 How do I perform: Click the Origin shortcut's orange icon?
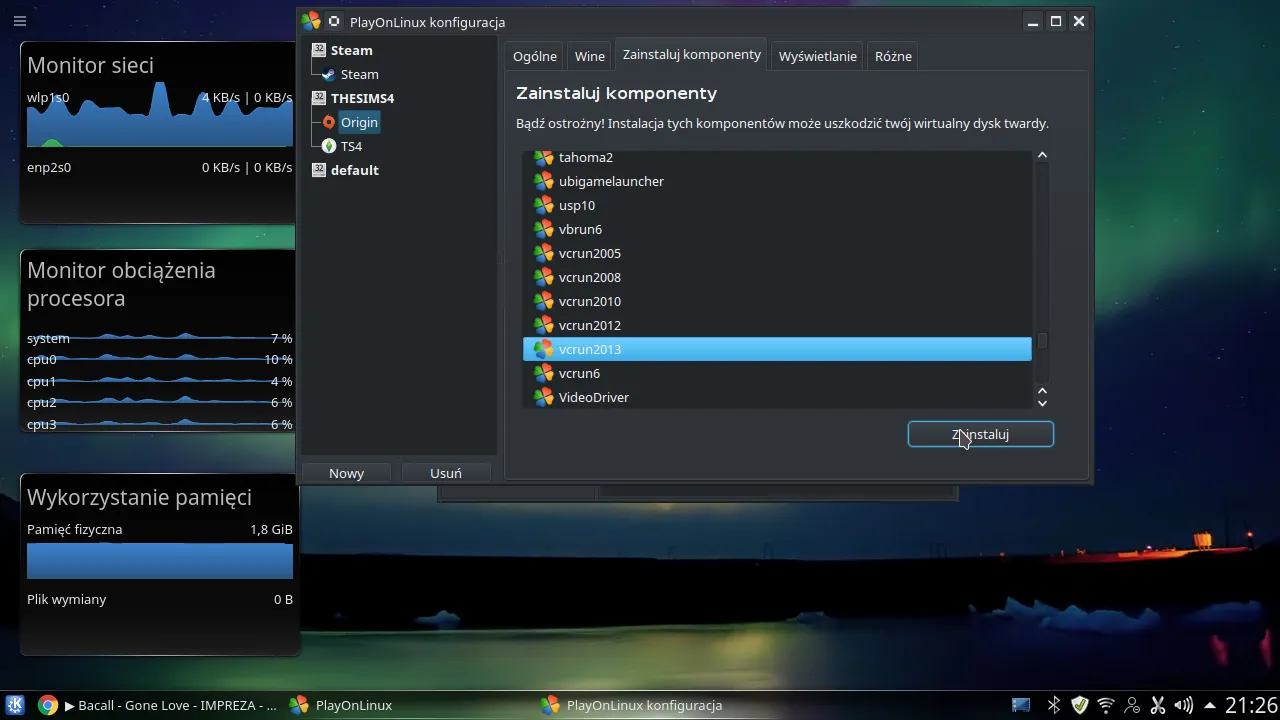pos(328,122)
